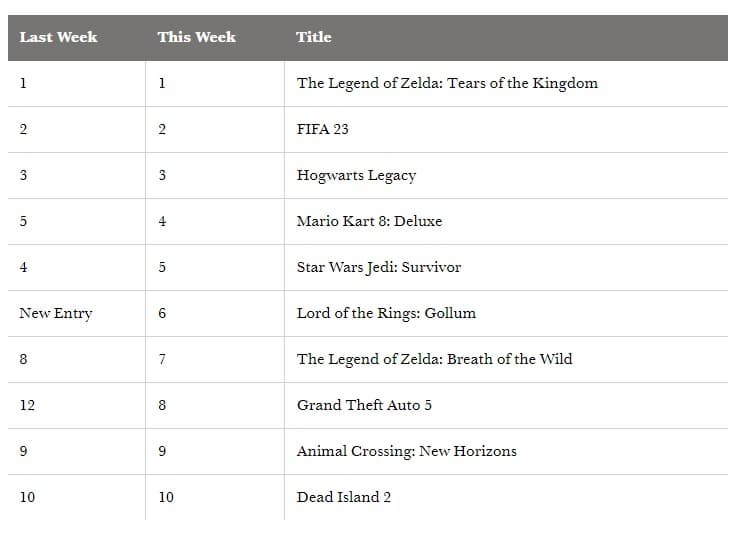The width and height of the screenshot is (753, 541).
Task: Click on Mario Kart 8: Deluxe
Action: pos(369,221)
